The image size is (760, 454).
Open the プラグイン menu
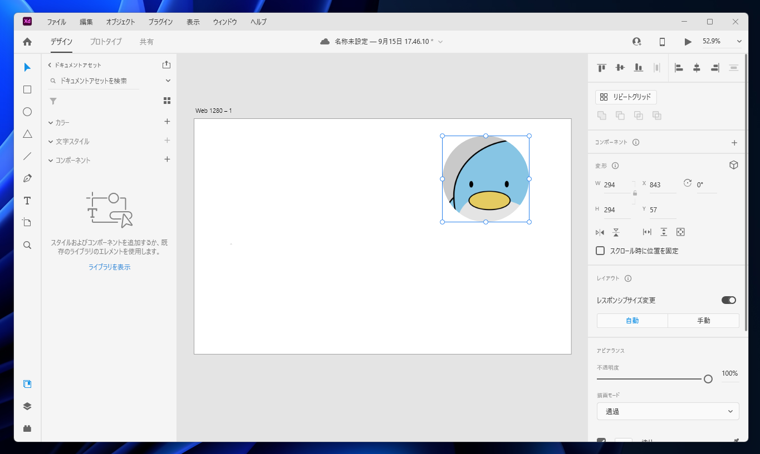pyautogui.click(x=160, y=22)
